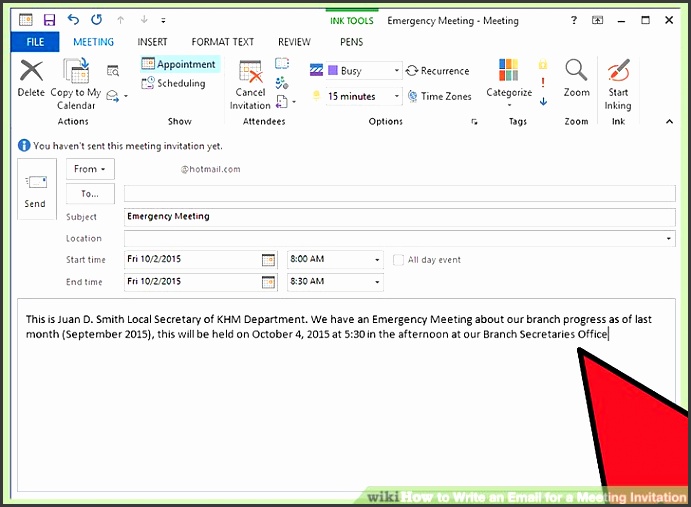Viewport: 691px width, 507px height.
Task: Toggle the Appointment view button
Action: tap(178, 64)
